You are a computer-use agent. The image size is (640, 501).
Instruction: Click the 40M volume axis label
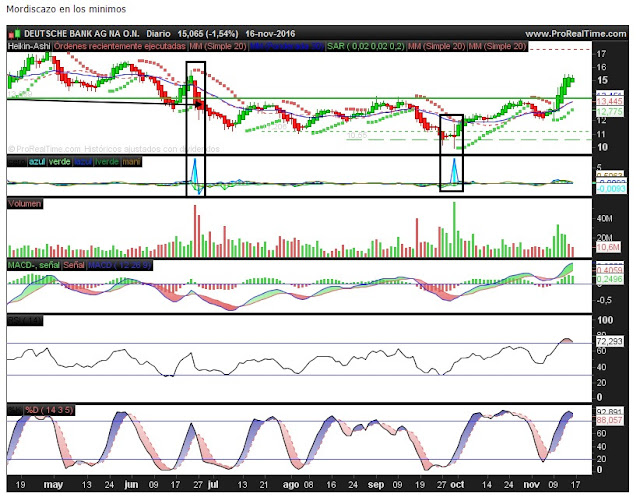click(x=604, y=219)
